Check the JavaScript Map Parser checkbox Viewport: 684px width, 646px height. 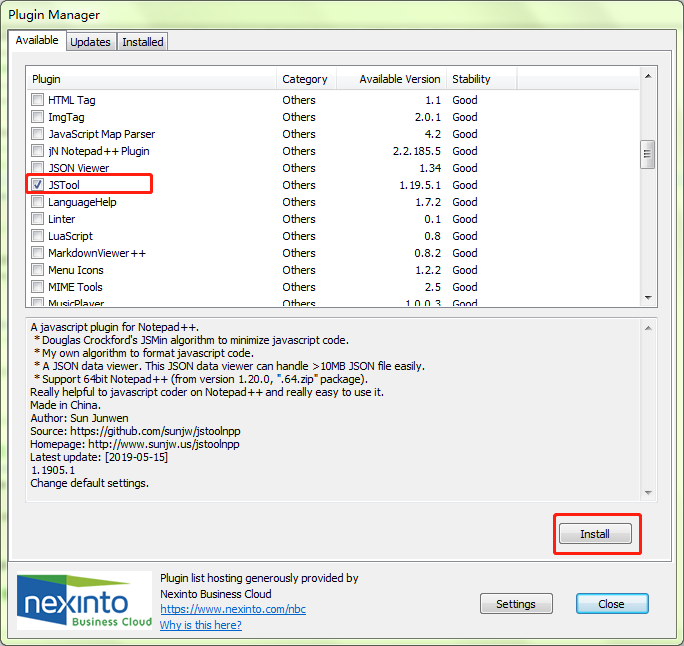[38, 134]
